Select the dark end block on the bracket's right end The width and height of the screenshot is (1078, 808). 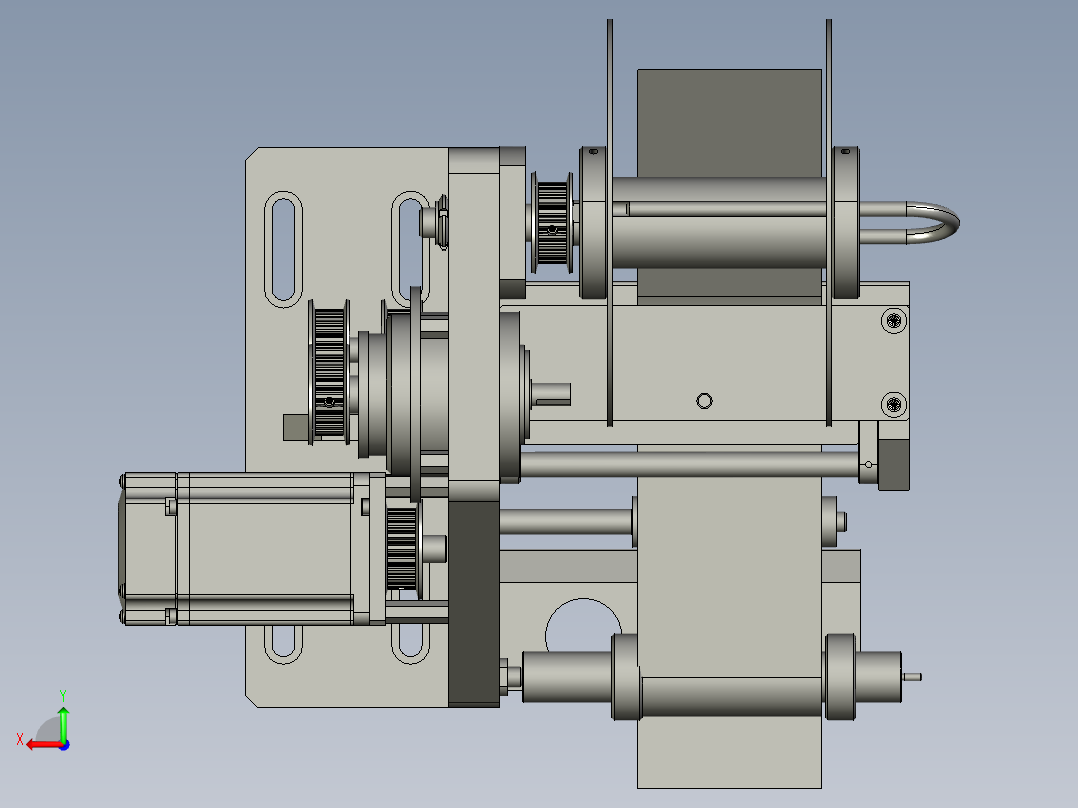[894, 465]
